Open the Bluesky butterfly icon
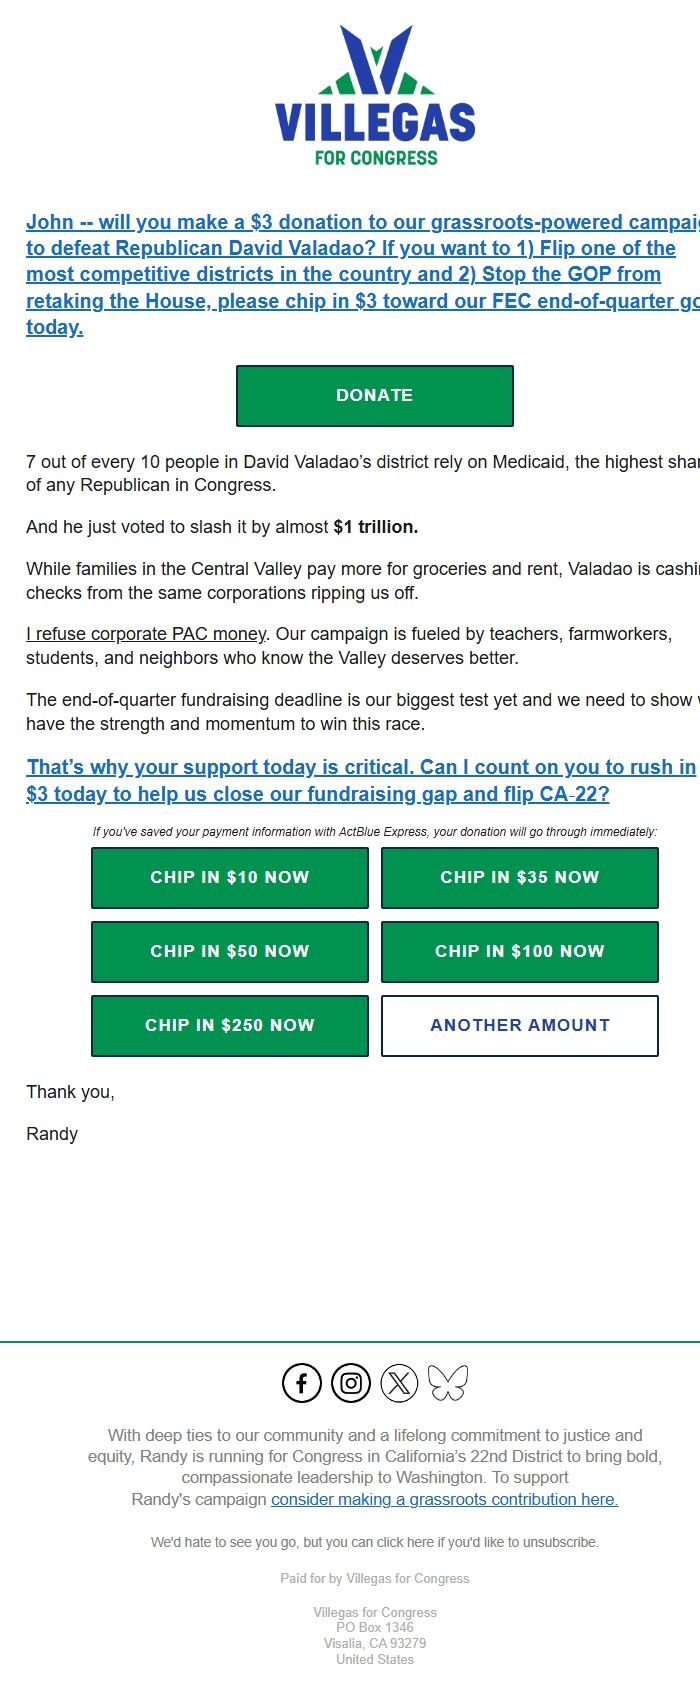The image size is (700, 1688). point(447,1383)
